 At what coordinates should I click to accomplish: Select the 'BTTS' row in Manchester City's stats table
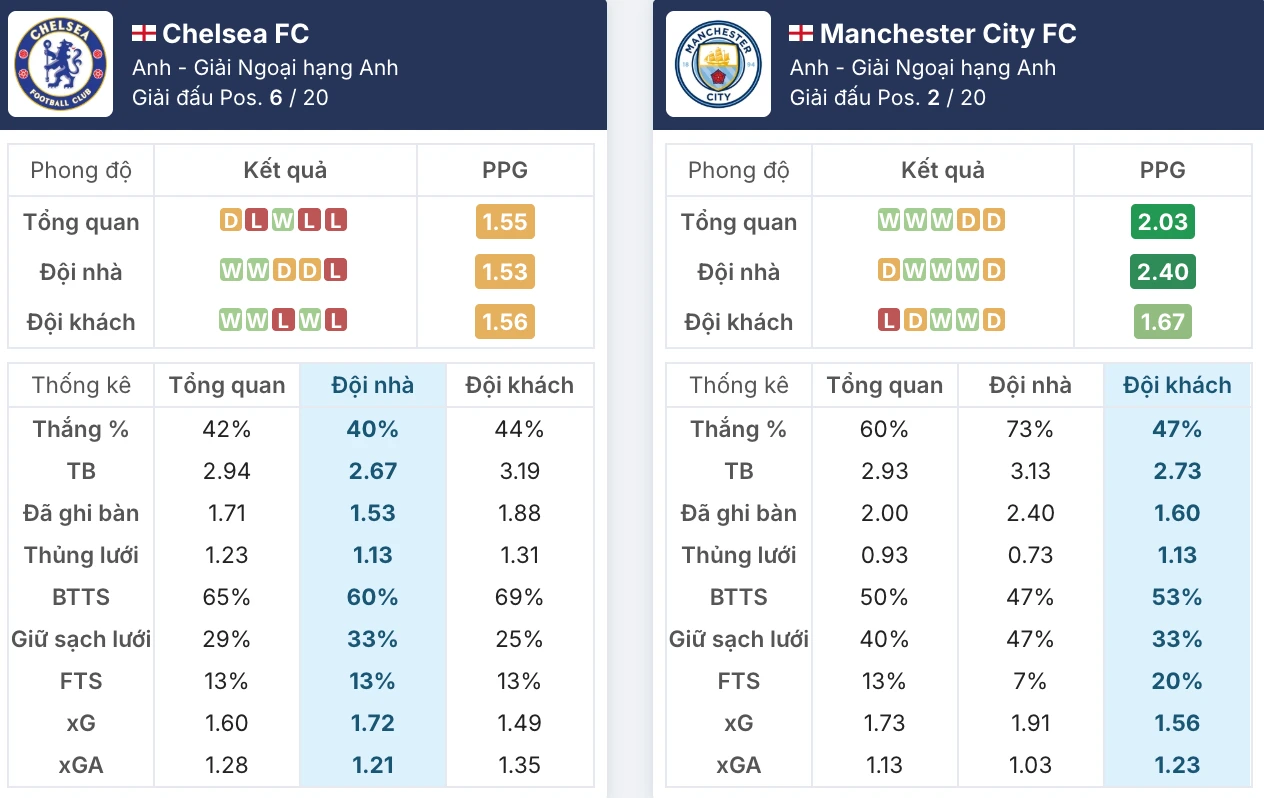(x=738, y=597)
